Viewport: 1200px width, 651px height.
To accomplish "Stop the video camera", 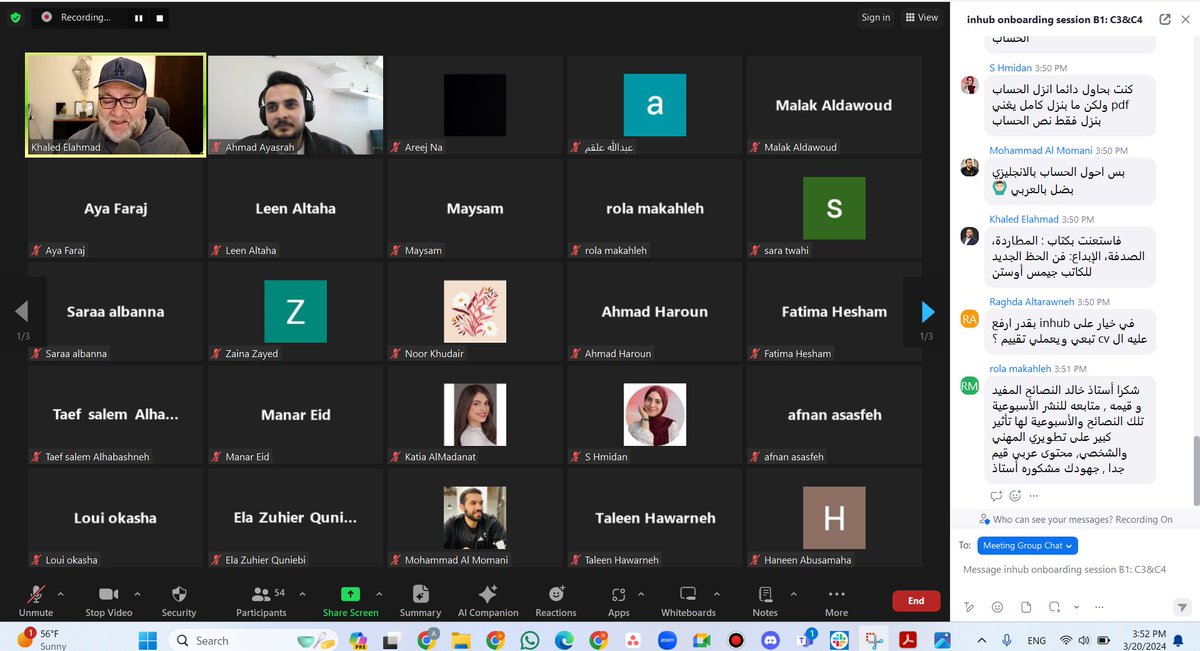I will pyautogui.click(x=108, y=600).
